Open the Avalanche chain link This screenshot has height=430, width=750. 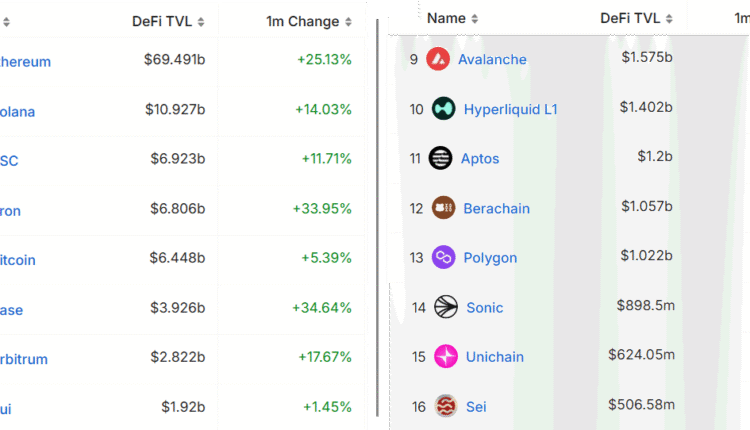coord(492,59)
